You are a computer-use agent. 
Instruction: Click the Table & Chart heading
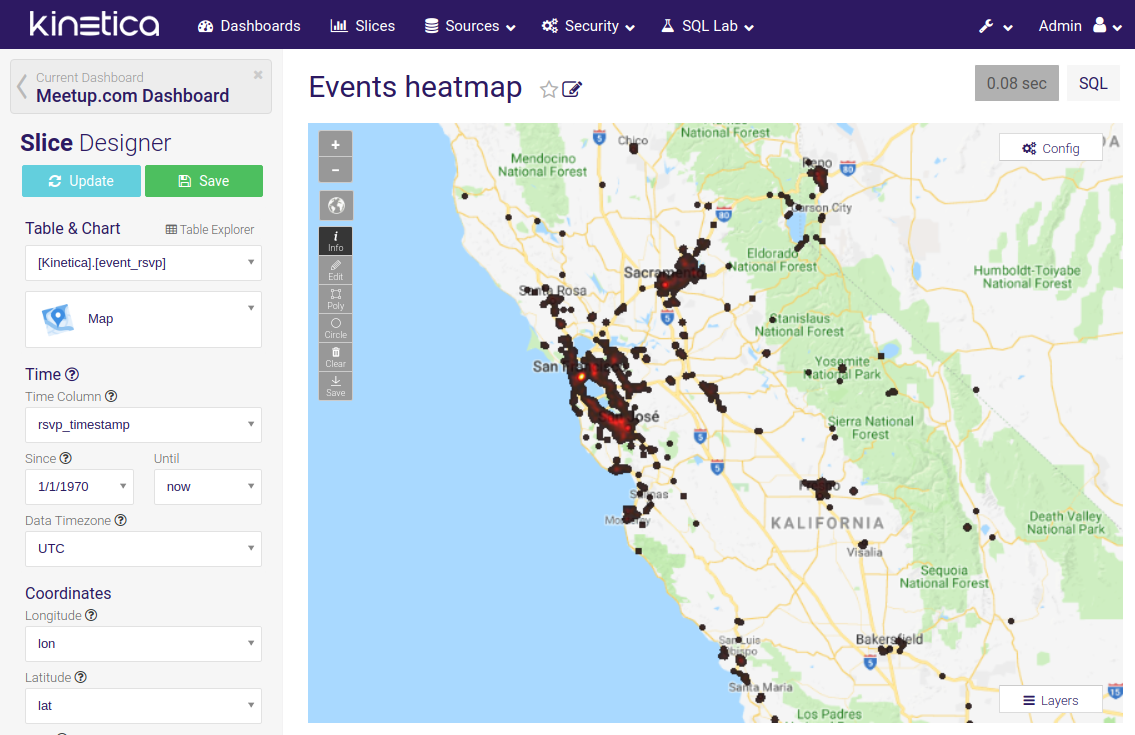pyautogui.click(x=72, y=228)
